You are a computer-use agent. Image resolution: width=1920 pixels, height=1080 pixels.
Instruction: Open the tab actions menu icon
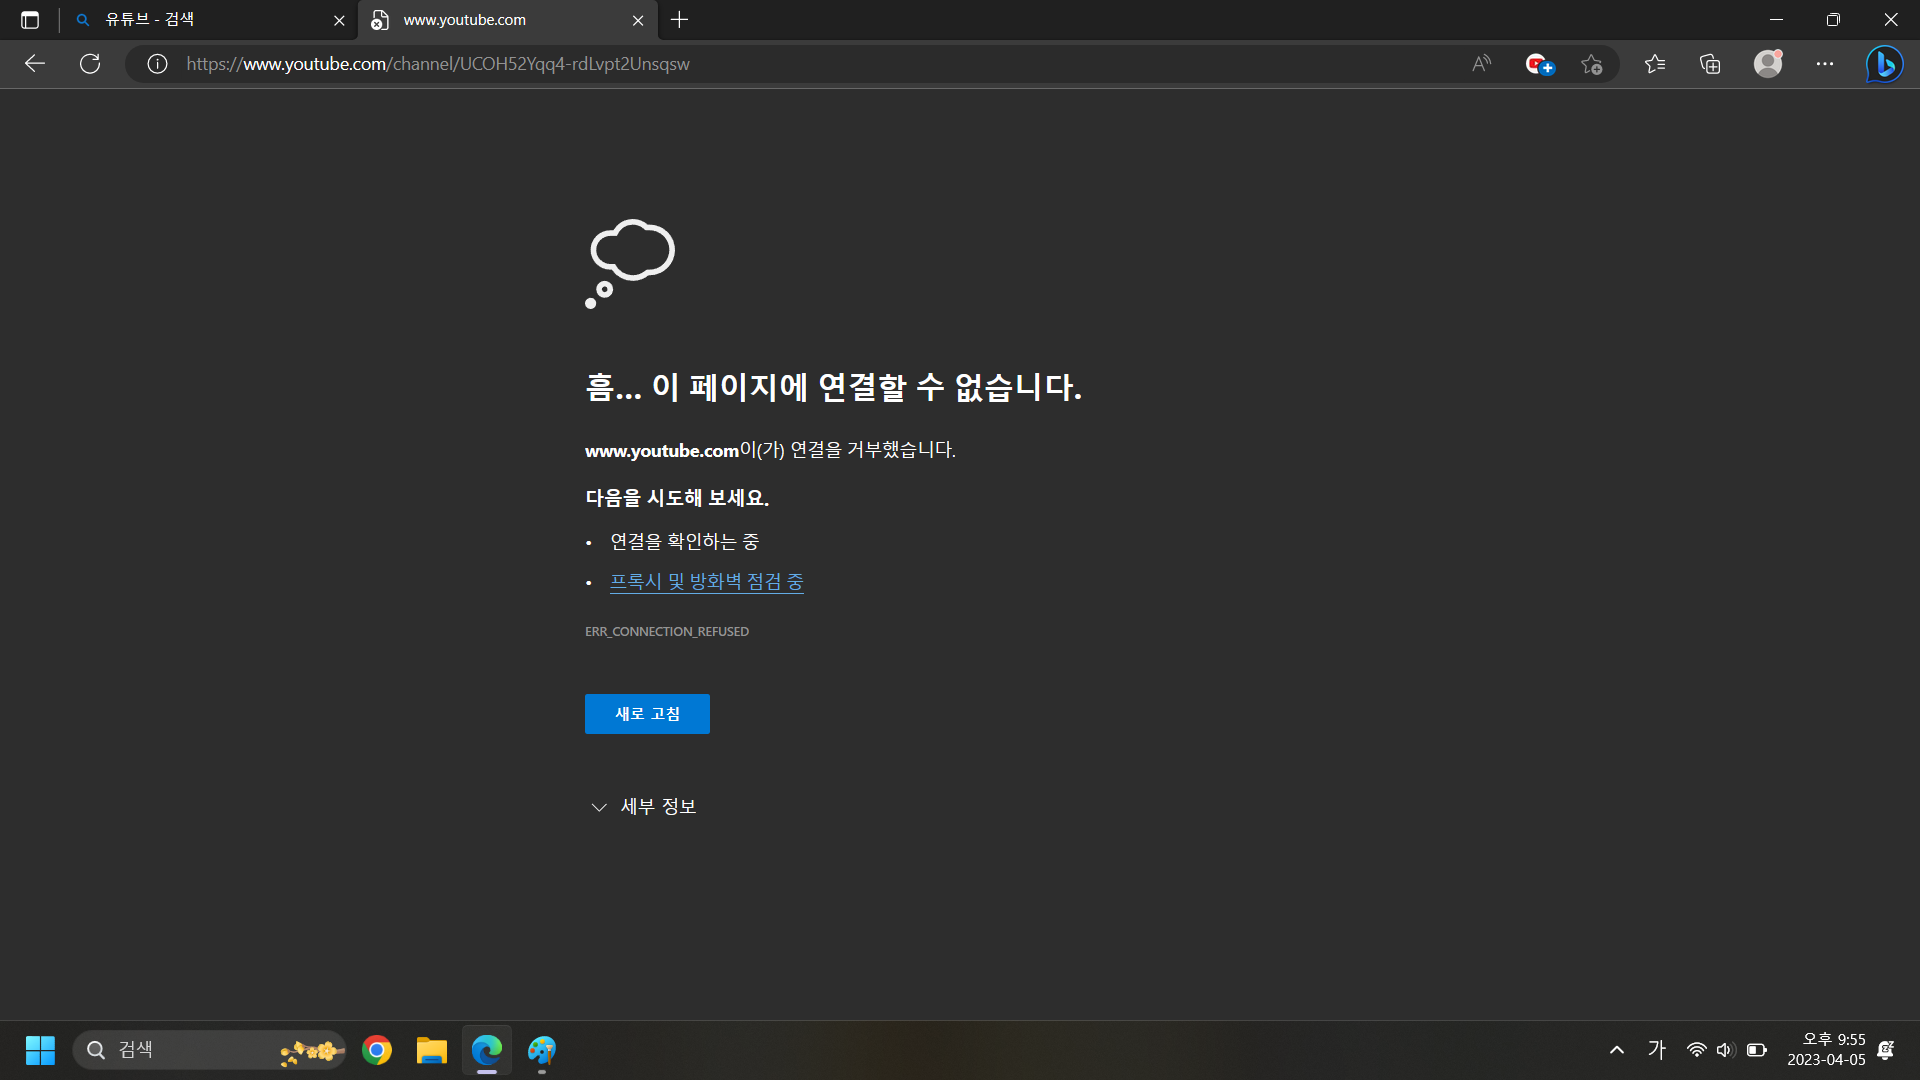(x=30, y=20)
